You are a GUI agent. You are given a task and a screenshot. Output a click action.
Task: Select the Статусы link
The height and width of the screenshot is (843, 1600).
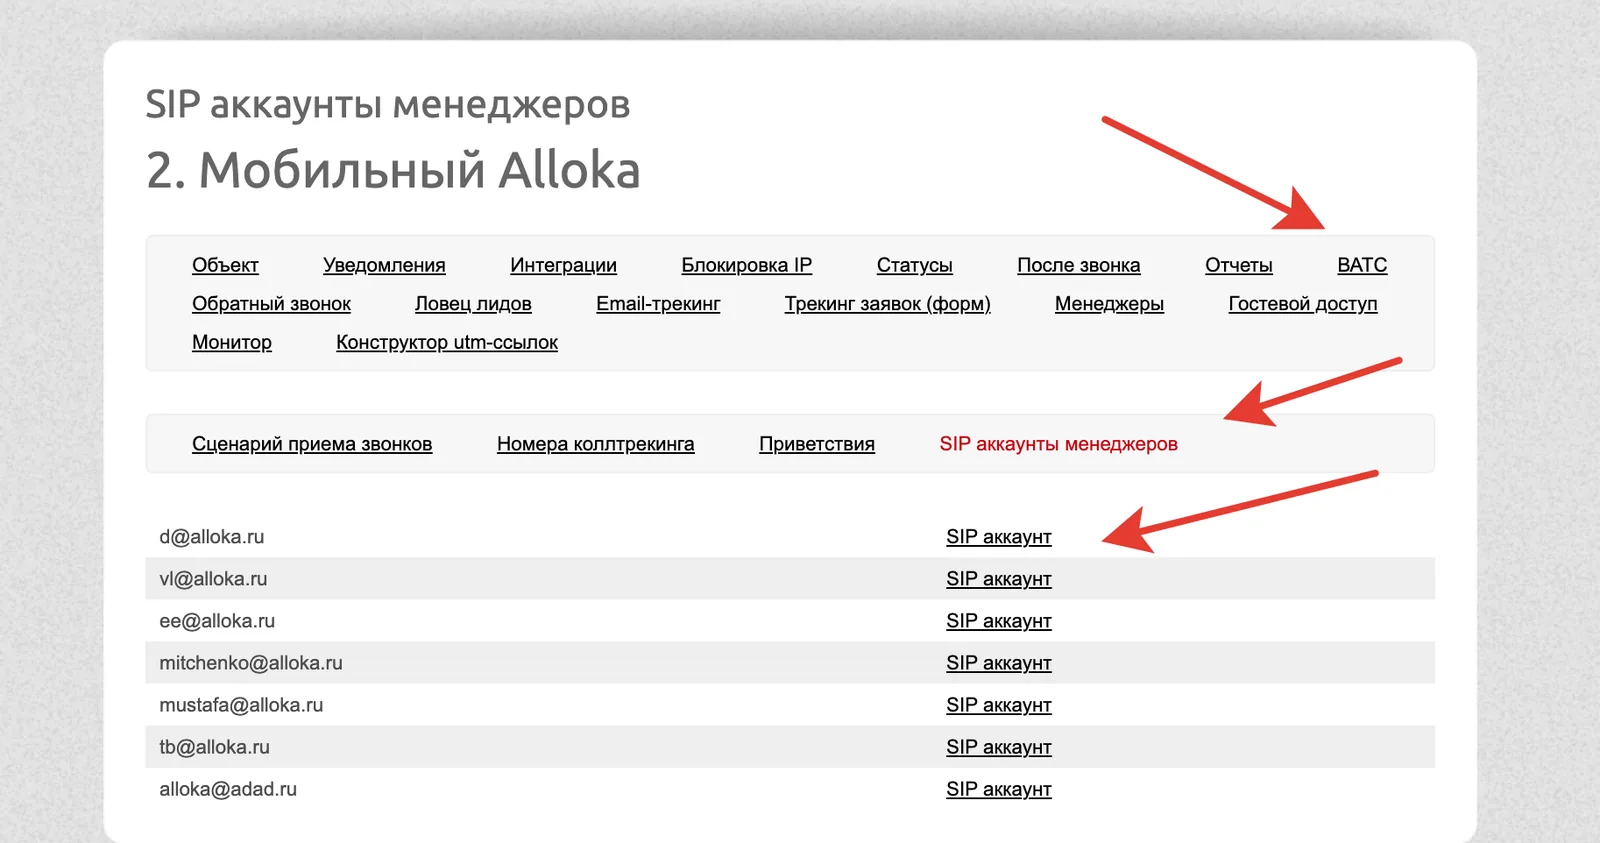click(914, 265)
